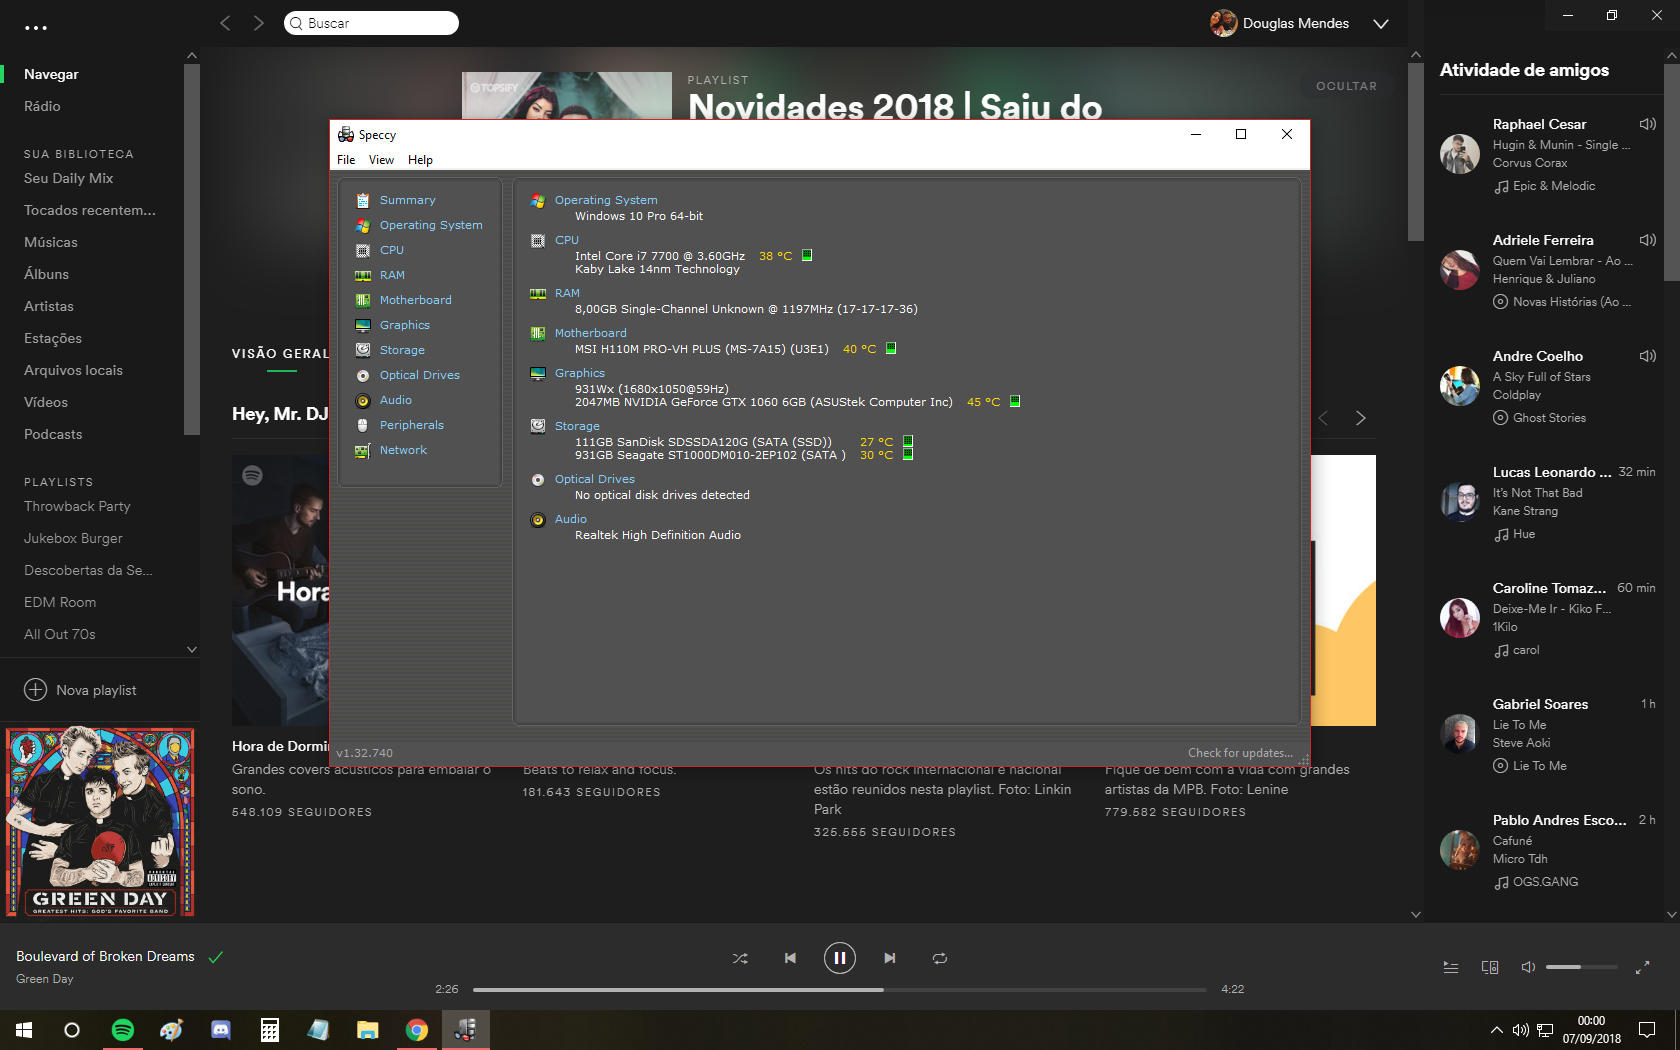Go forward in Spotify navigation
The width and height of the screenshot is (1680, 1050).
click(258, 23)
